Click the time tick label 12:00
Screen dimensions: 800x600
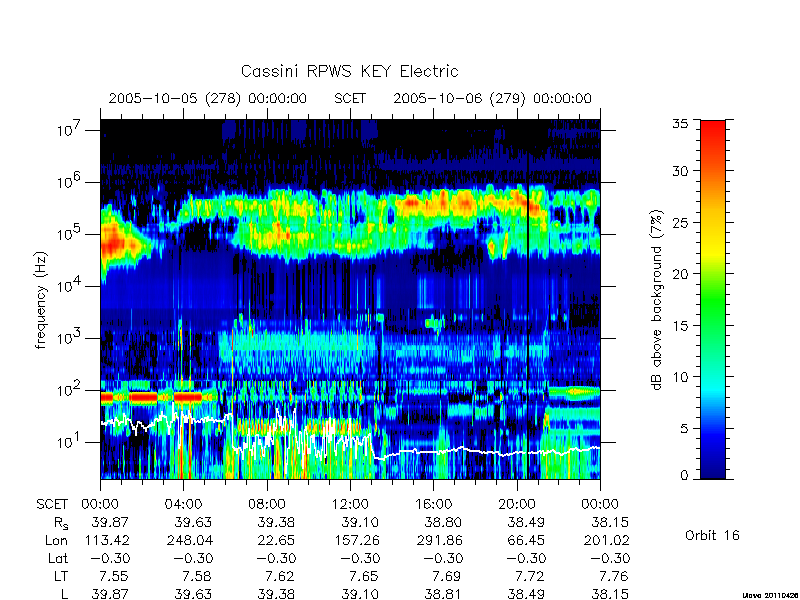click(x=350, y=504)
